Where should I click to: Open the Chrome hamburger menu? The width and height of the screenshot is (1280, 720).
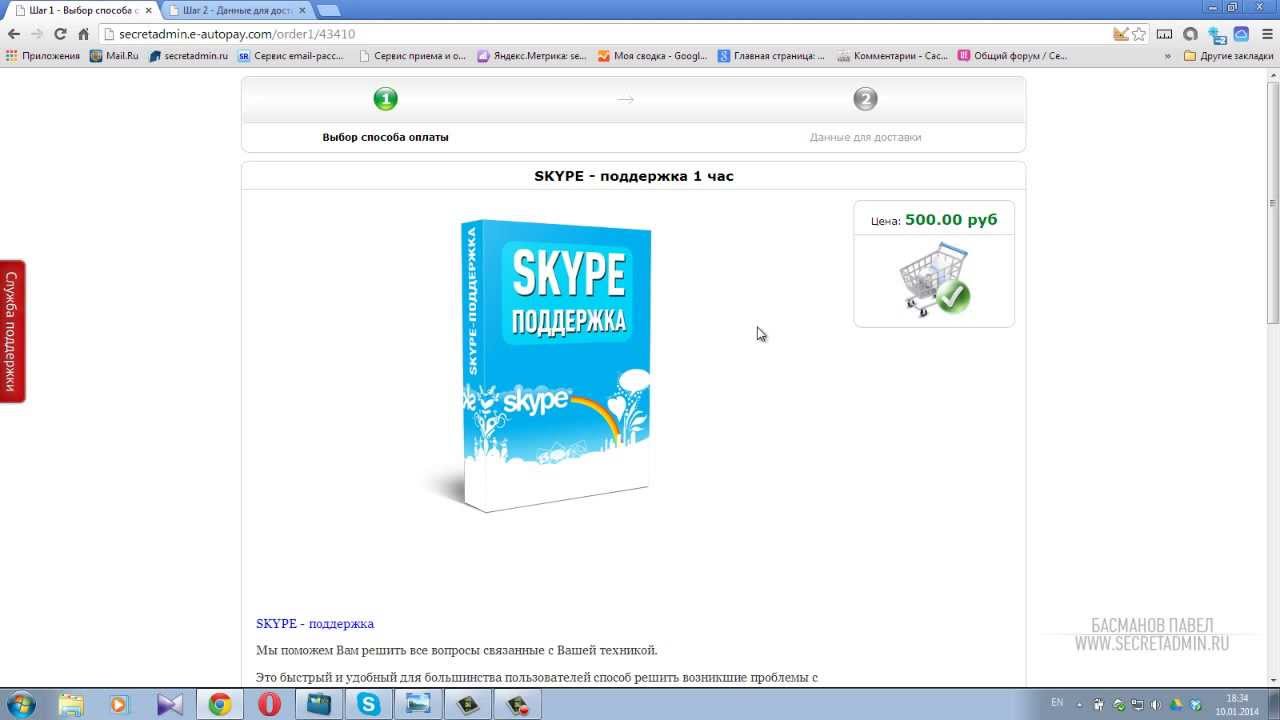tap(1265, 34)
